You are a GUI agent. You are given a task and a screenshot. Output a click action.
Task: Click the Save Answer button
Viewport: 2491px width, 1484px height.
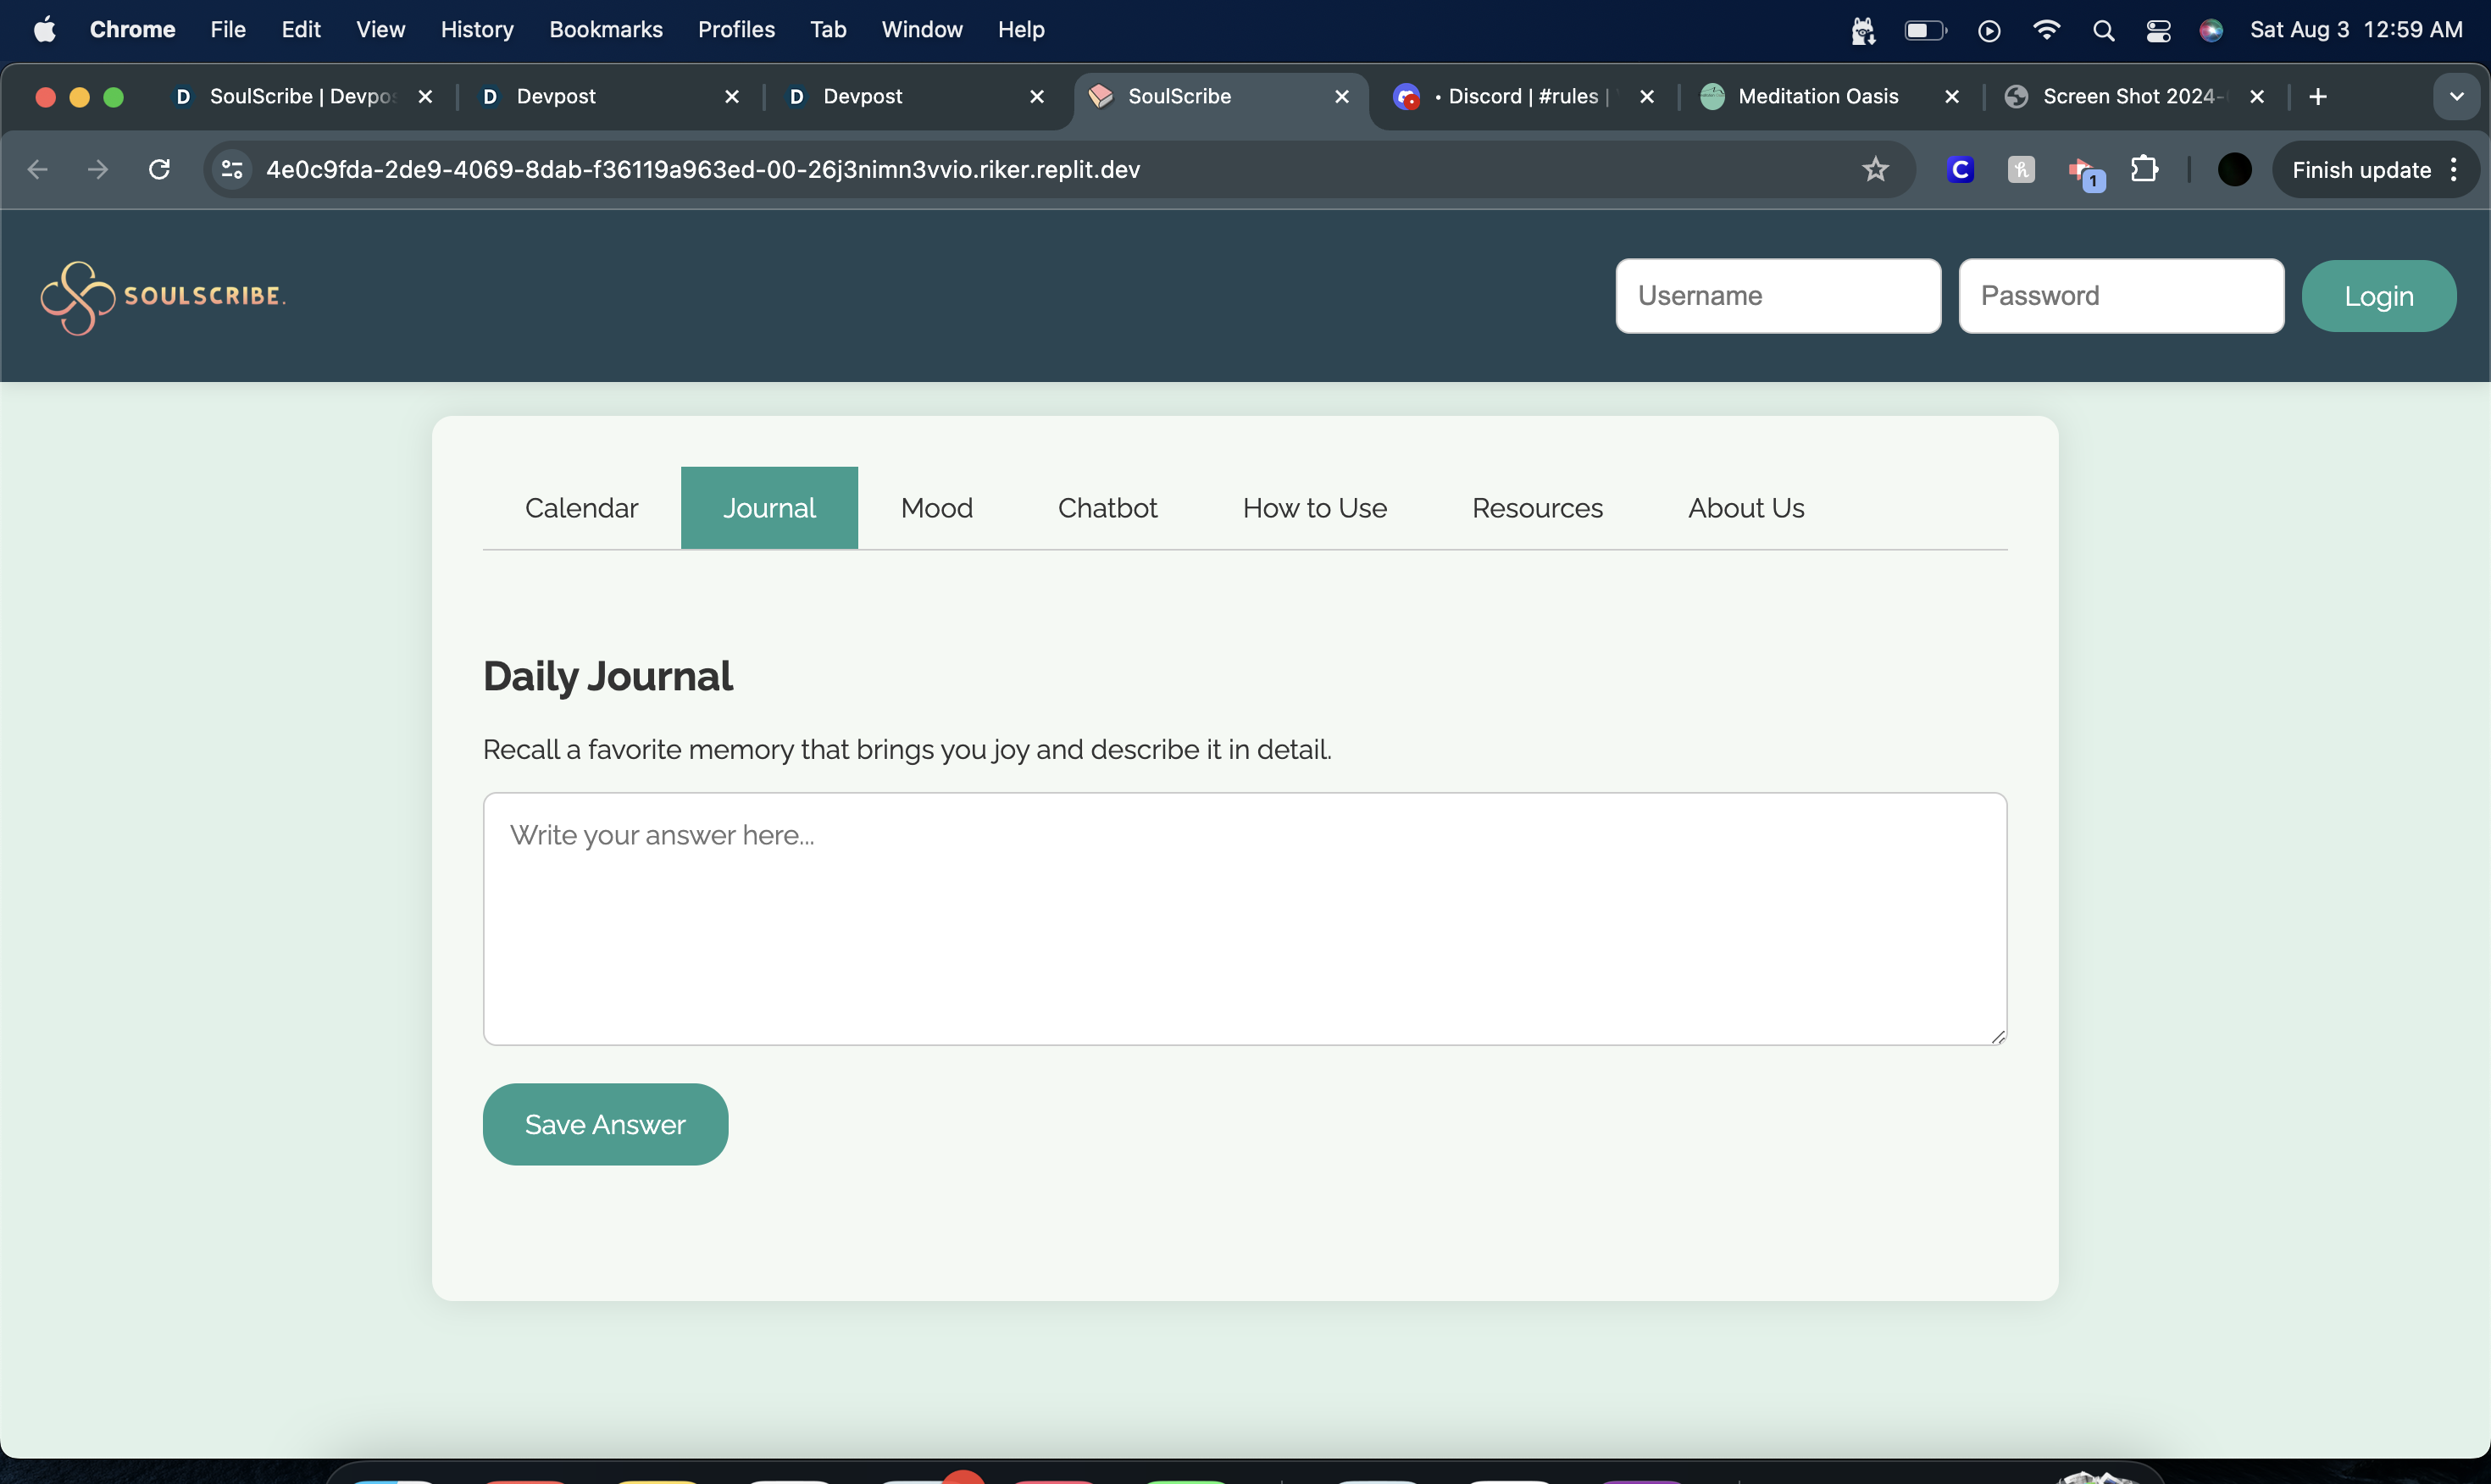(605, 1124)
